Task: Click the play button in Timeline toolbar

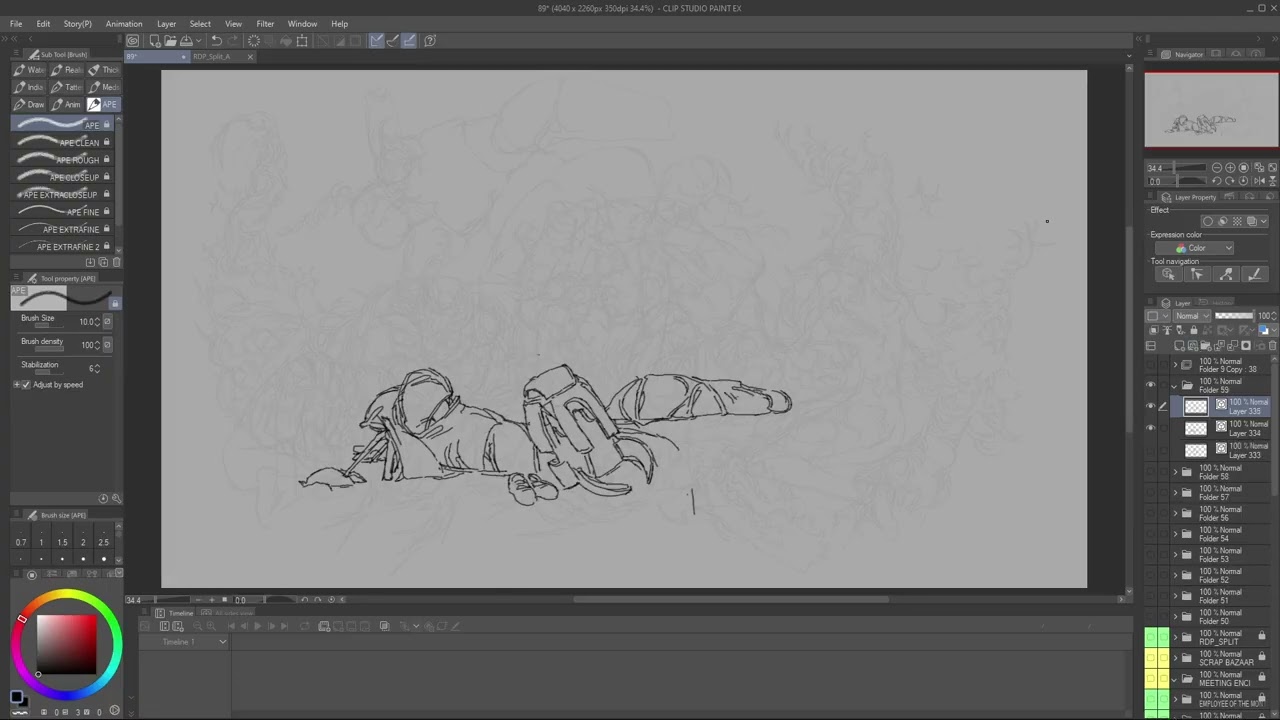Action: 257,626
